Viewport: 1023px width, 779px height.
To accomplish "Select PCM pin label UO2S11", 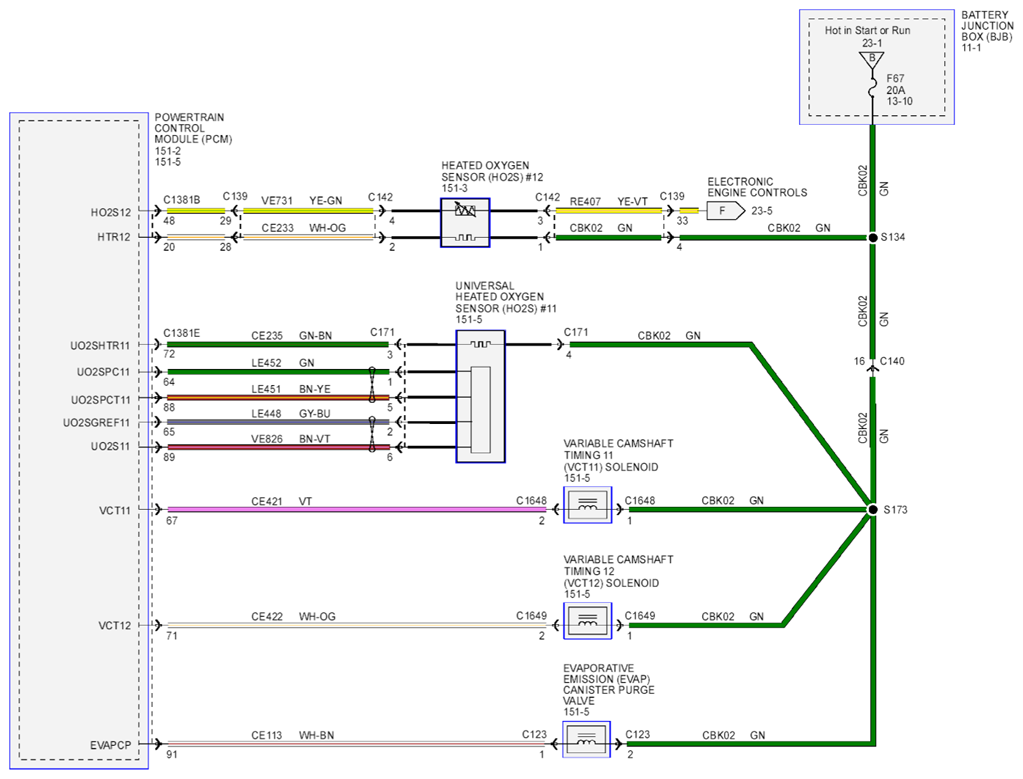I will pyautogui.click(x=110, y=446).
